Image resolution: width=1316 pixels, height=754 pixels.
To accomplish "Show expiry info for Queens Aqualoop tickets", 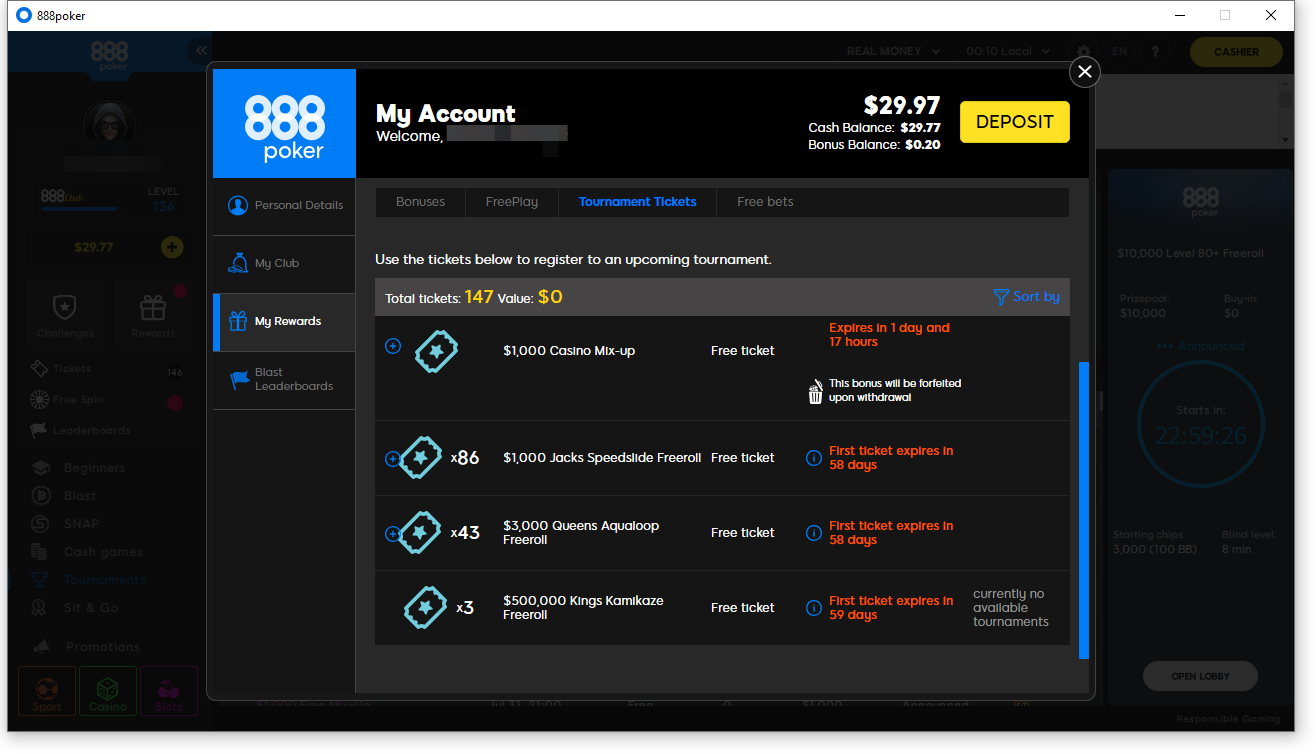I will coord(814,533).
